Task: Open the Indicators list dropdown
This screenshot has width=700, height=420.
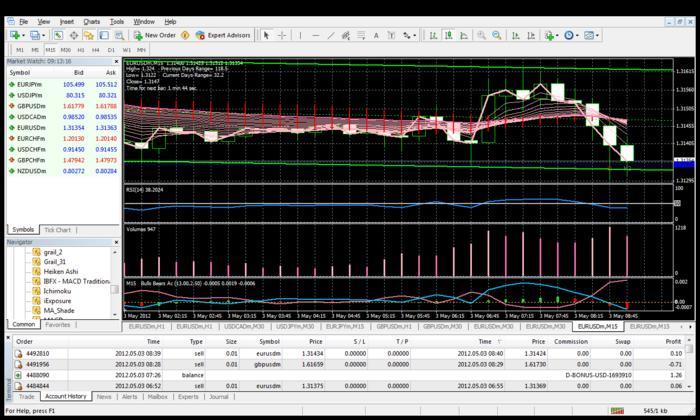Action: [x=551, y=35]
